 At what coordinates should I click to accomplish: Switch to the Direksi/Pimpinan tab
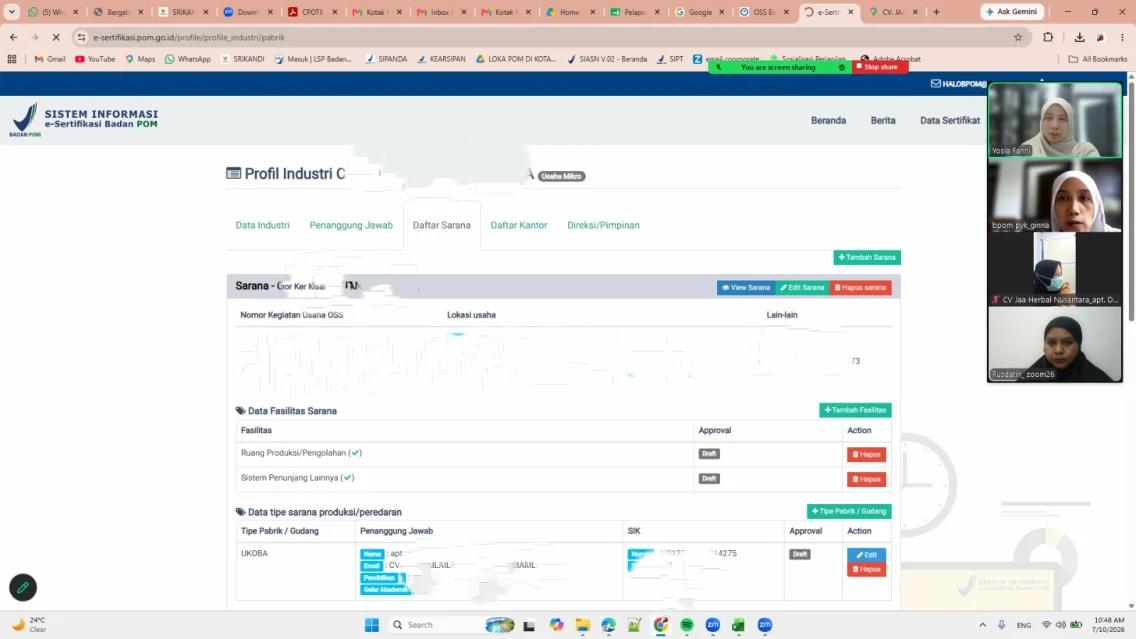click(x=603, y=225)
